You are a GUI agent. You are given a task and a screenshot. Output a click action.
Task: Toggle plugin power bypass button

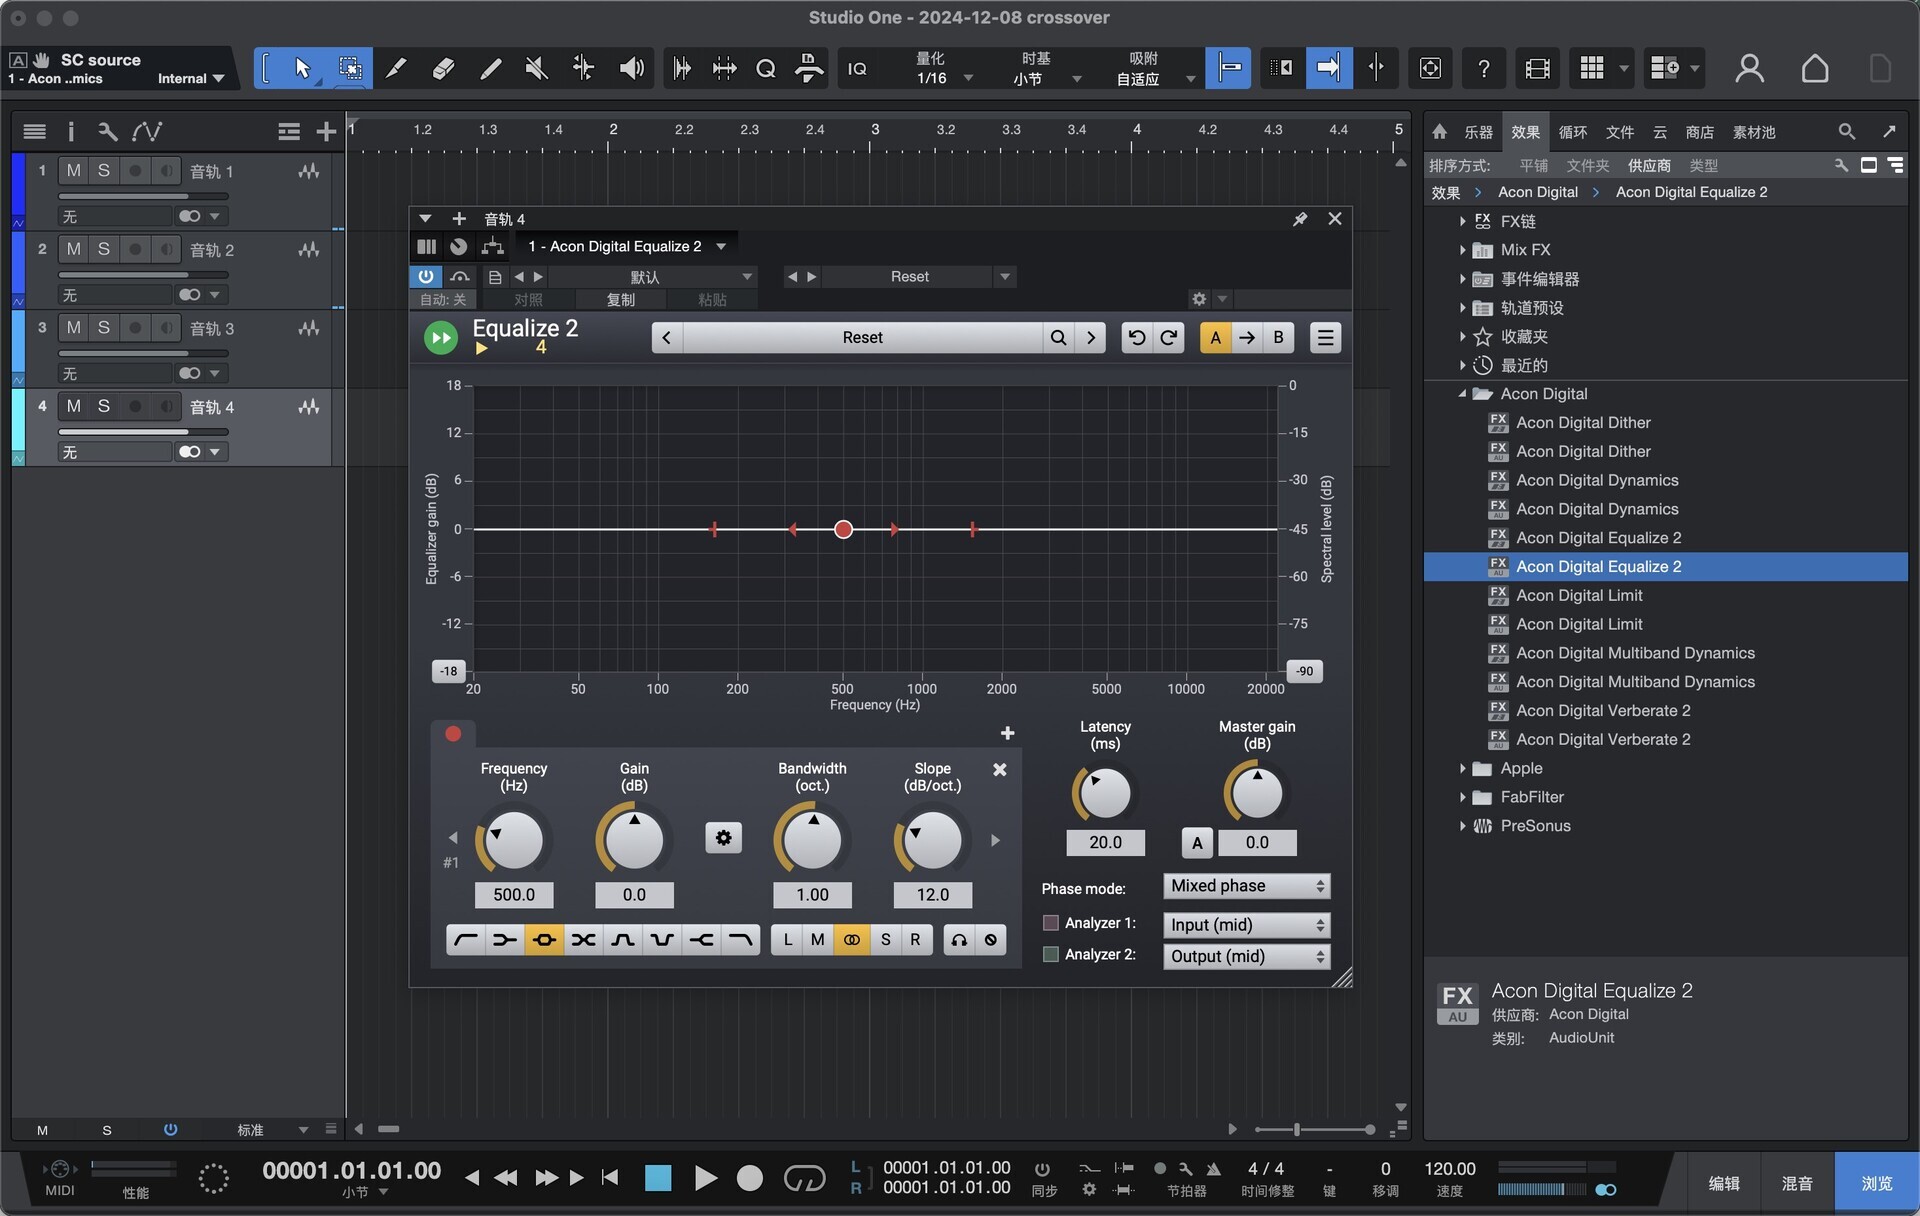pos(426,277)
